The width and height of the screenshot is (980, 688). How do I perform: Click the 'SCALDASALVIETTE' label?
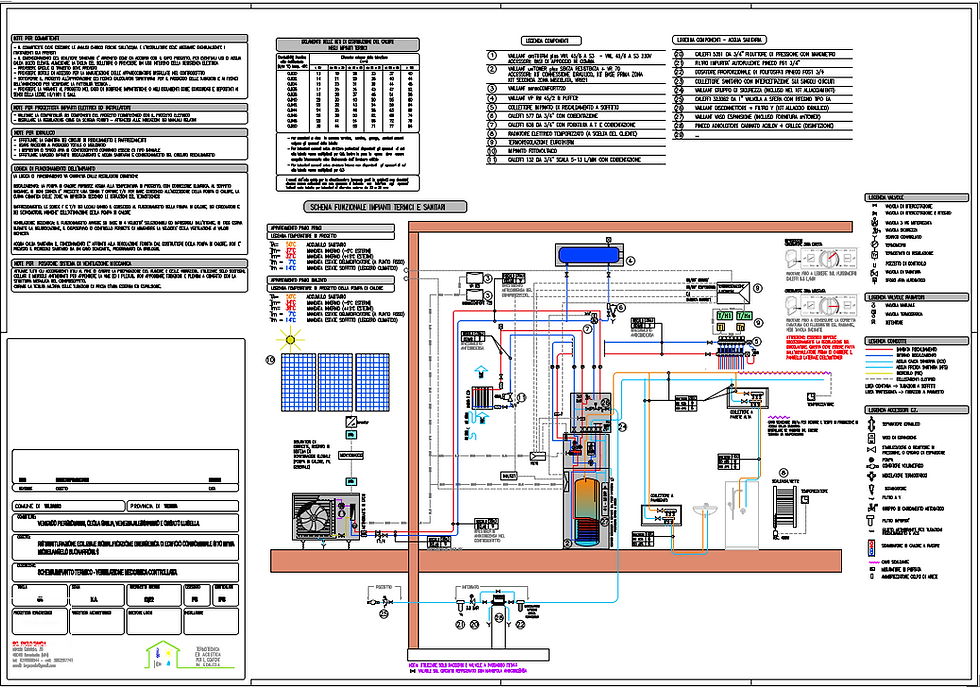tap(786, 481)
